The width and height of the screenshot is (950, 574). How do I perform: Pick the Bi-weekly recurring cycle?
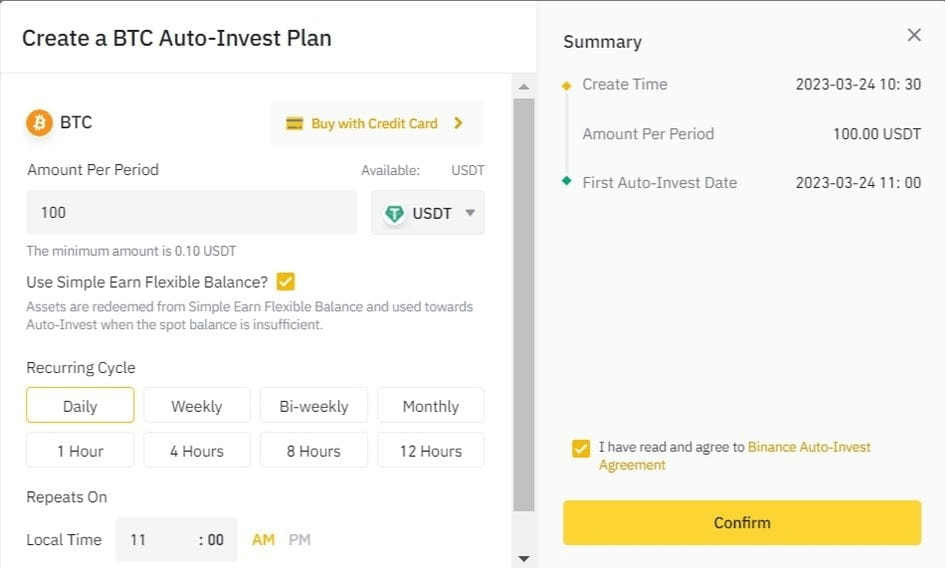[x=314, y=406]
